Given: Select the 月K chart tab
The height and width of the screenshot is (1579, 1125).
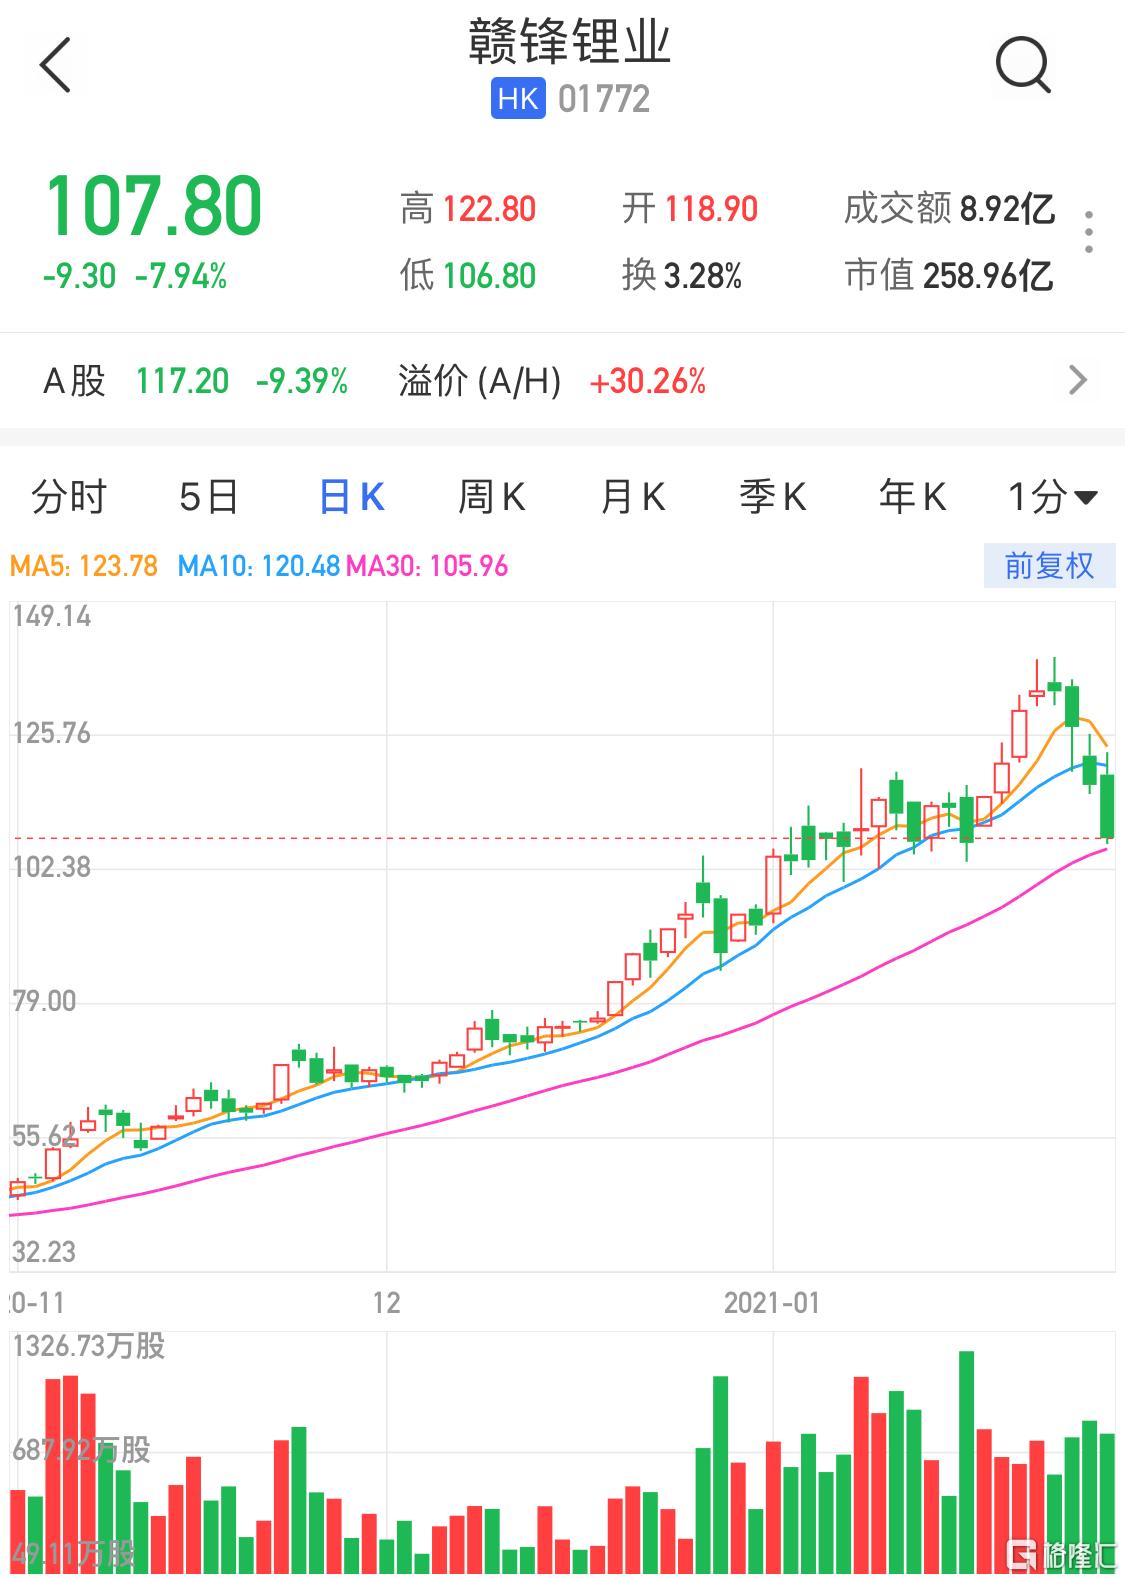Looking at the screenshot, I should tap(633, 497).
